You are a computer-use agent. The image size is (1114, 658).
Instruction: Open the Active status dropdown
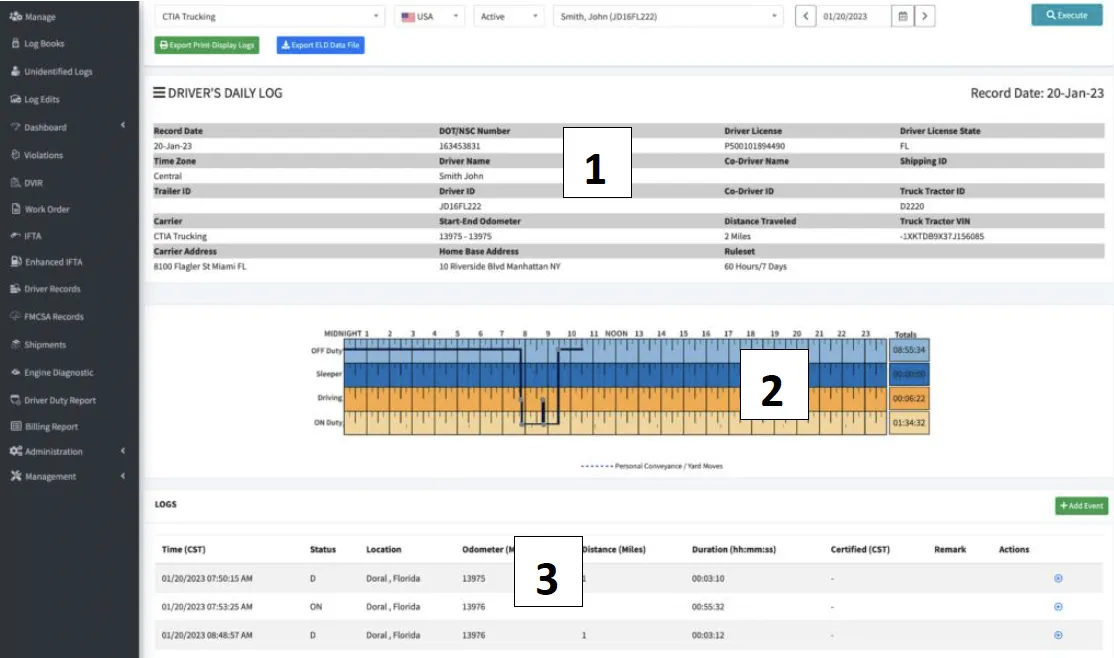click(509, 16)
